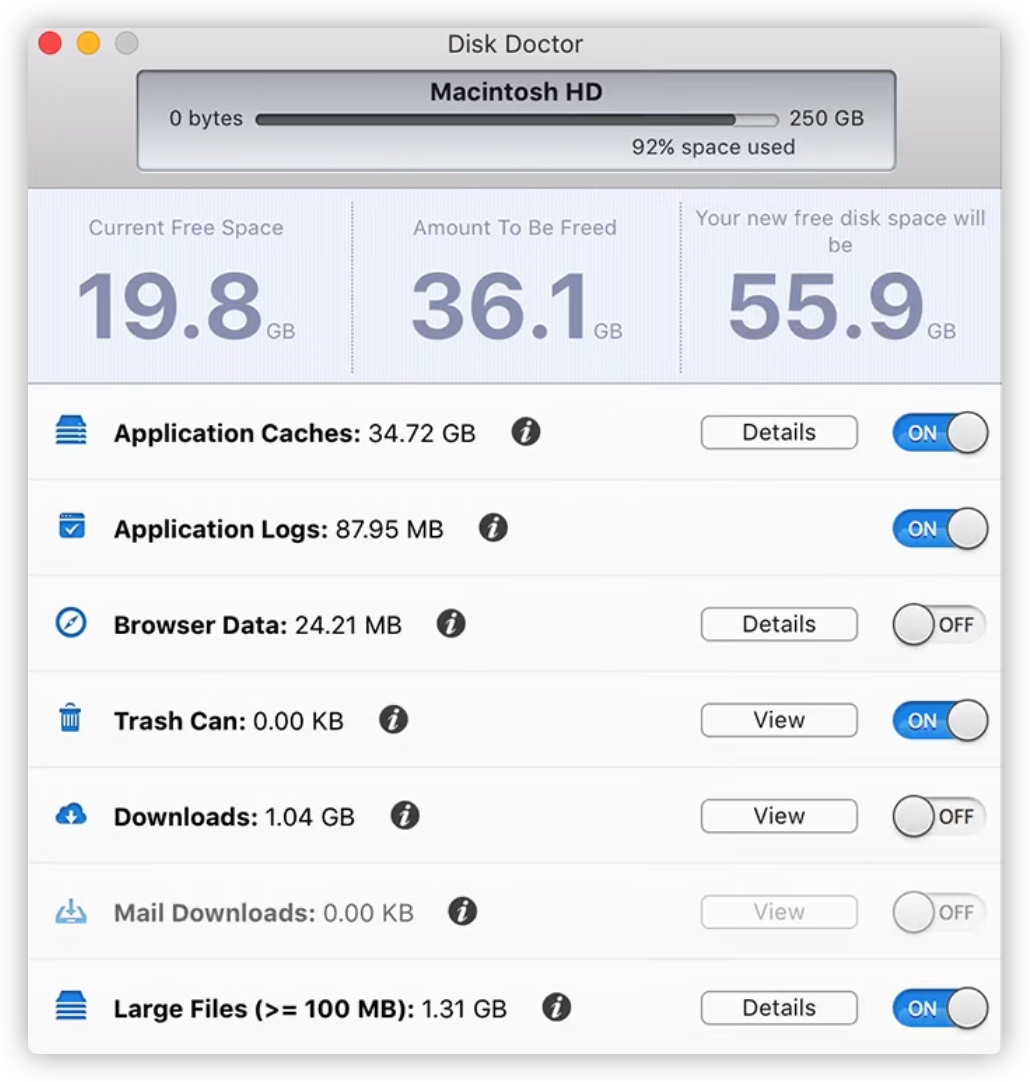Click the Large Files 1.31 GB label
This screenshot has height=1082, width=1030.
pos(310,1009)
